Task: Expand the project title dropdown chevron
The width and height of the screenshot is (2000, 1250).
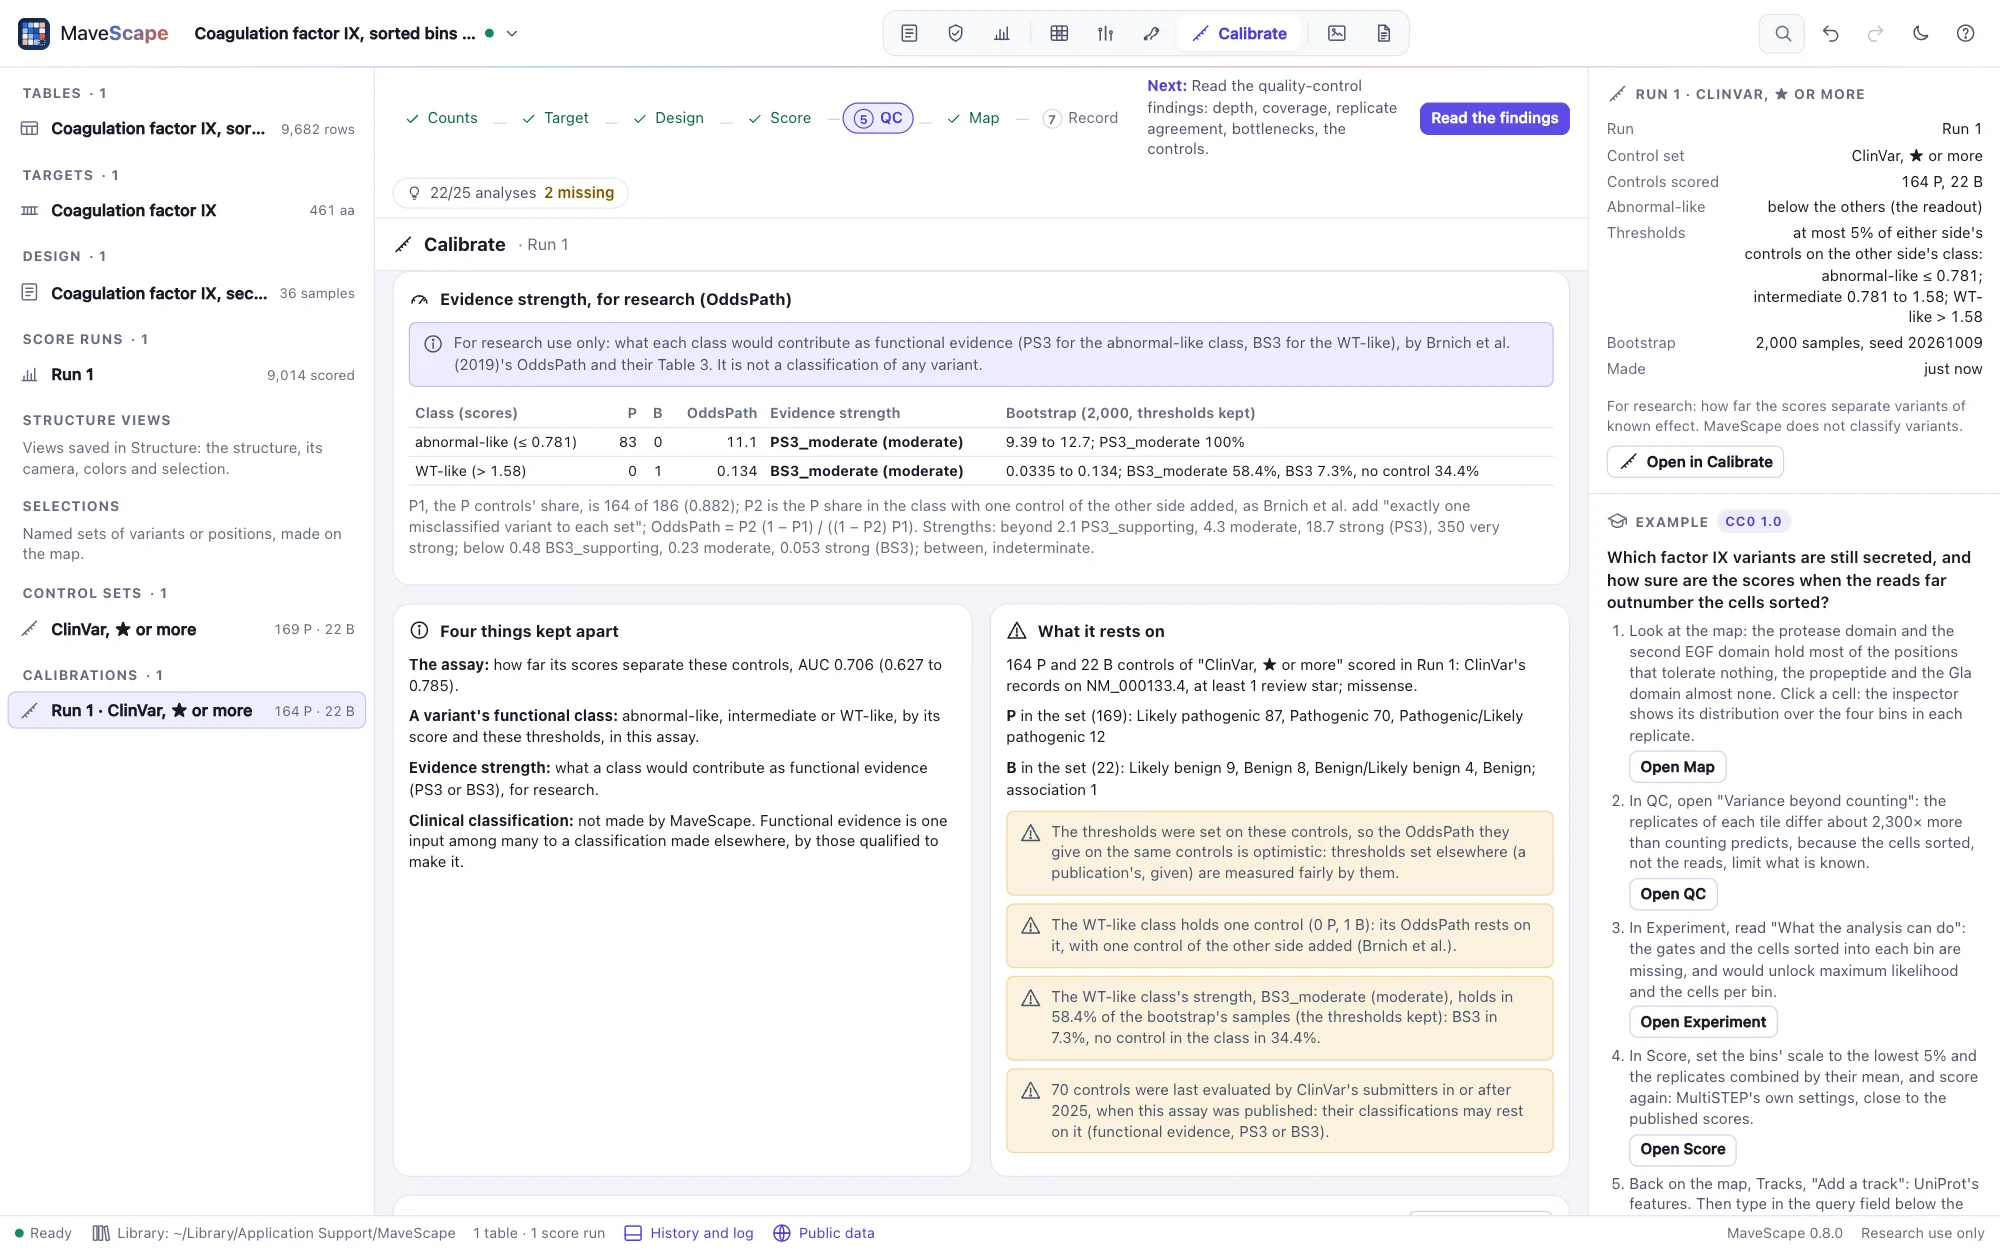Action: (x=512, y=33)
